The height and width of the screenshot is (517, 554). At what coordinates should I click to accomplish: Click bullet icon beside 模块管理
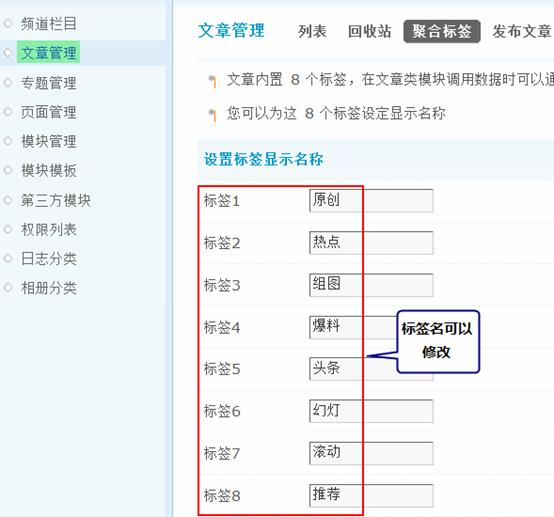coord(8,141)
